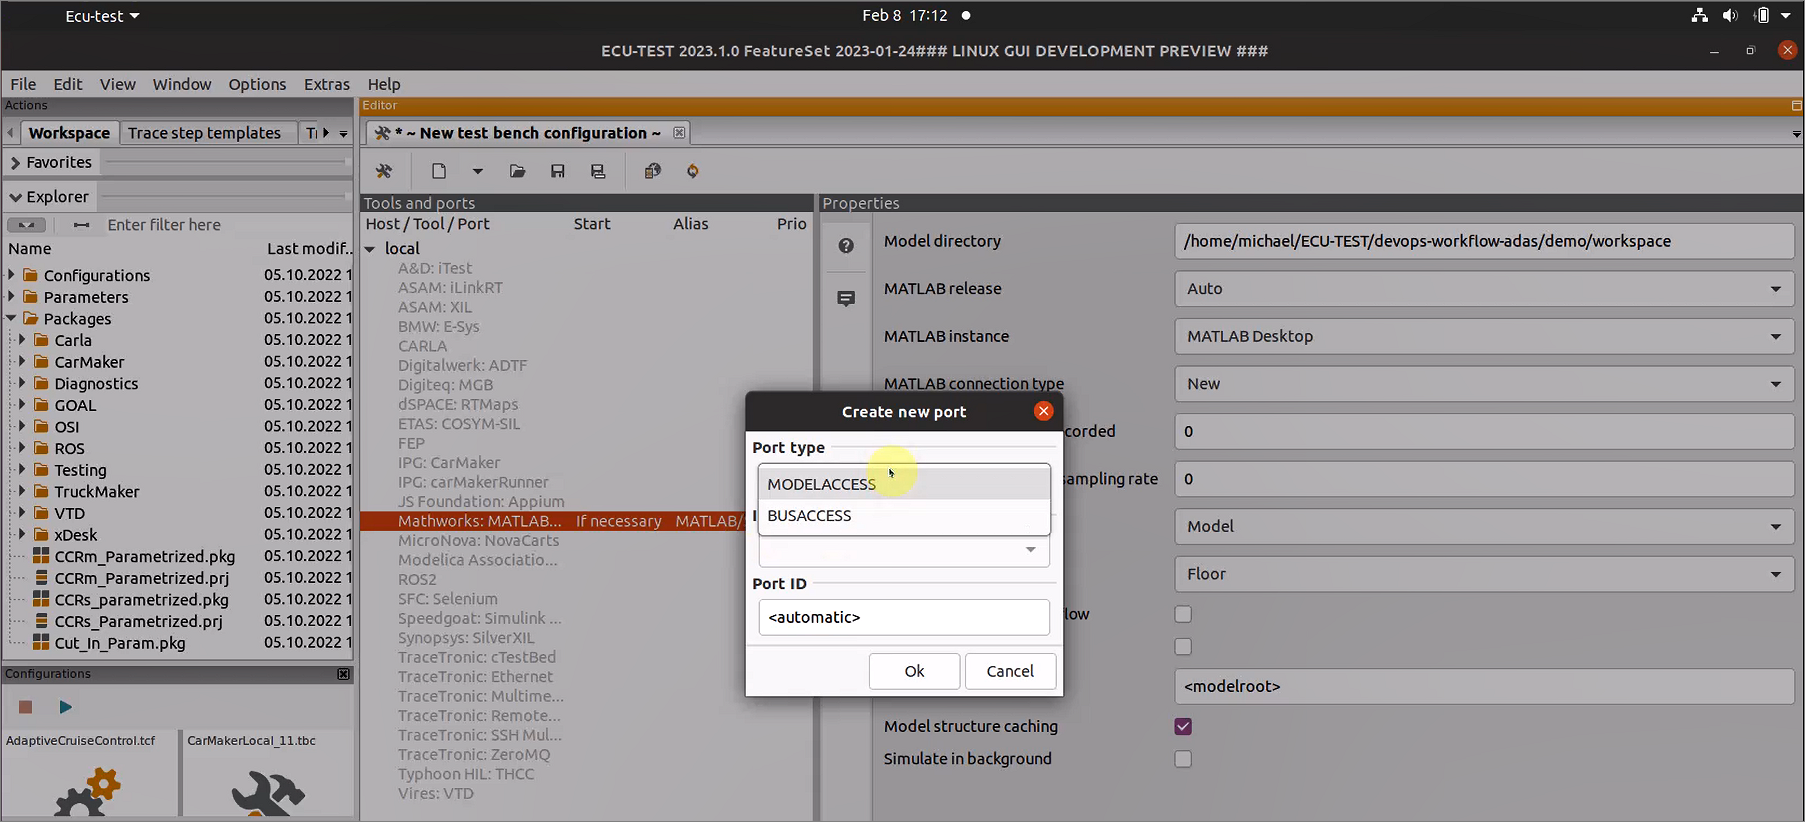Viewport: 1805px width, 822px height.
Task: Click the explorer column fit width icon
Action: coord(82,225)
